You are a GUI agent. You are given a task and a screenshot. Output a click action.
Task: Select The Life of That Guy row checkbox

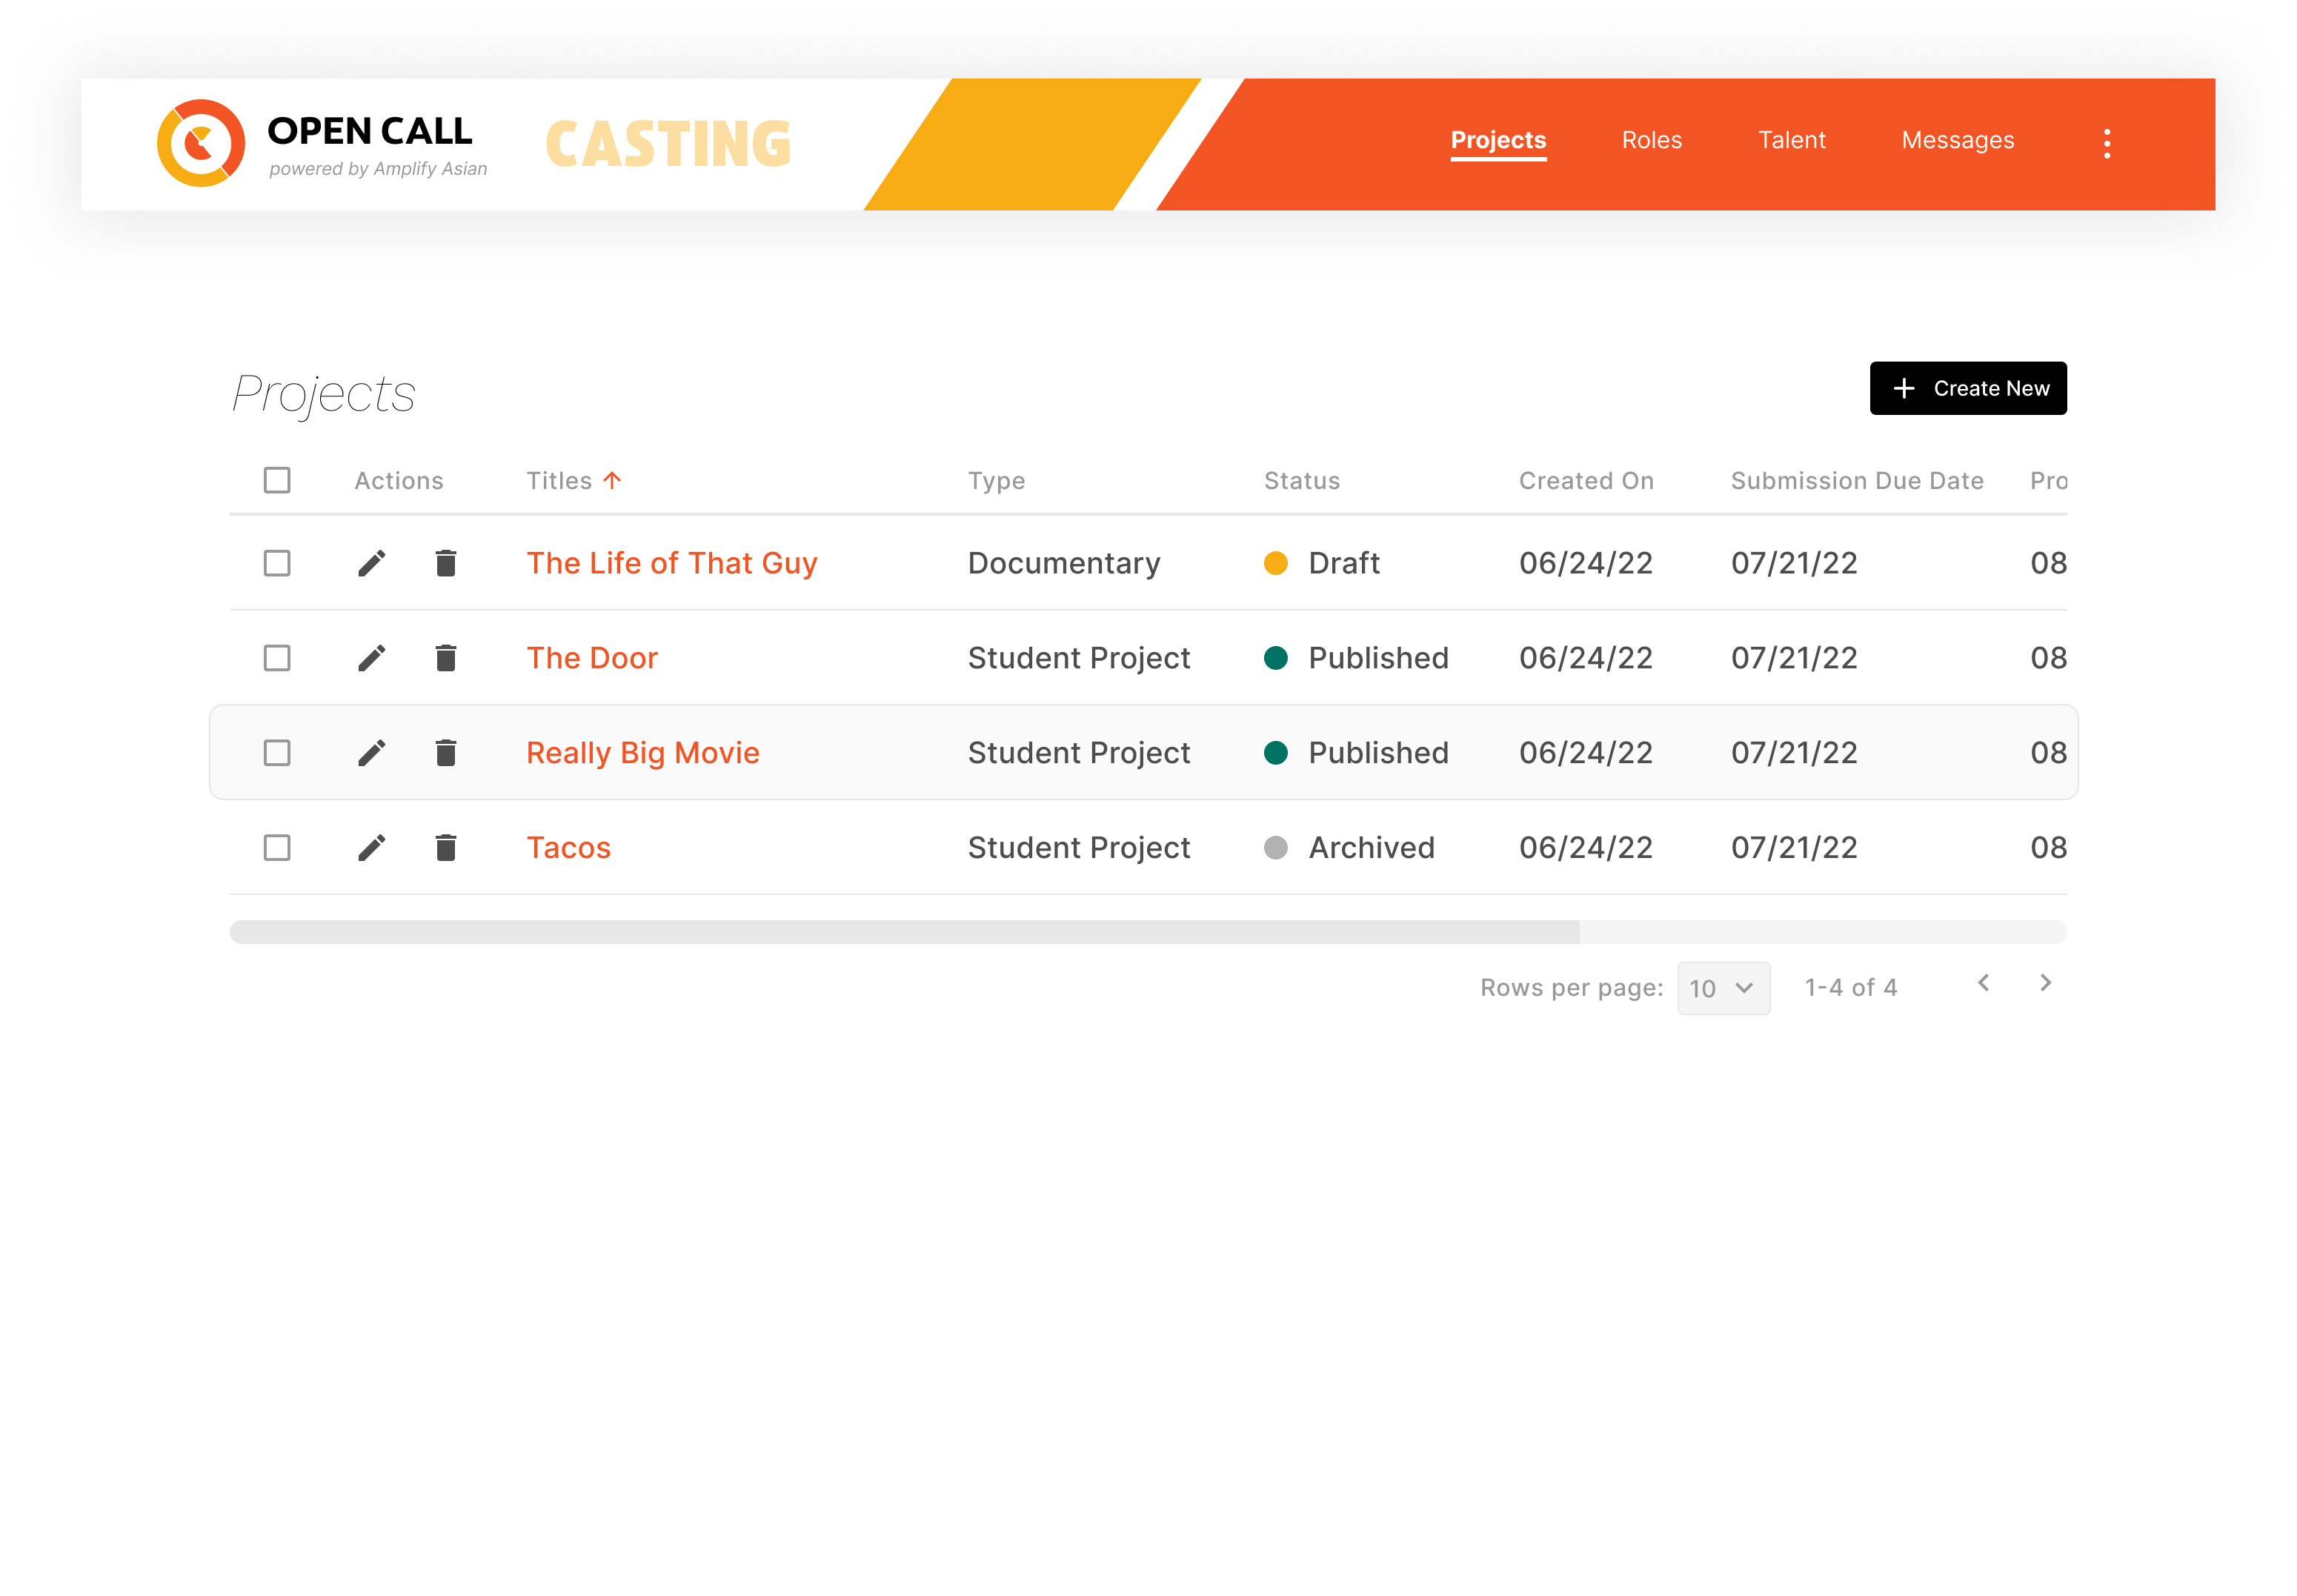pos(277,563)
